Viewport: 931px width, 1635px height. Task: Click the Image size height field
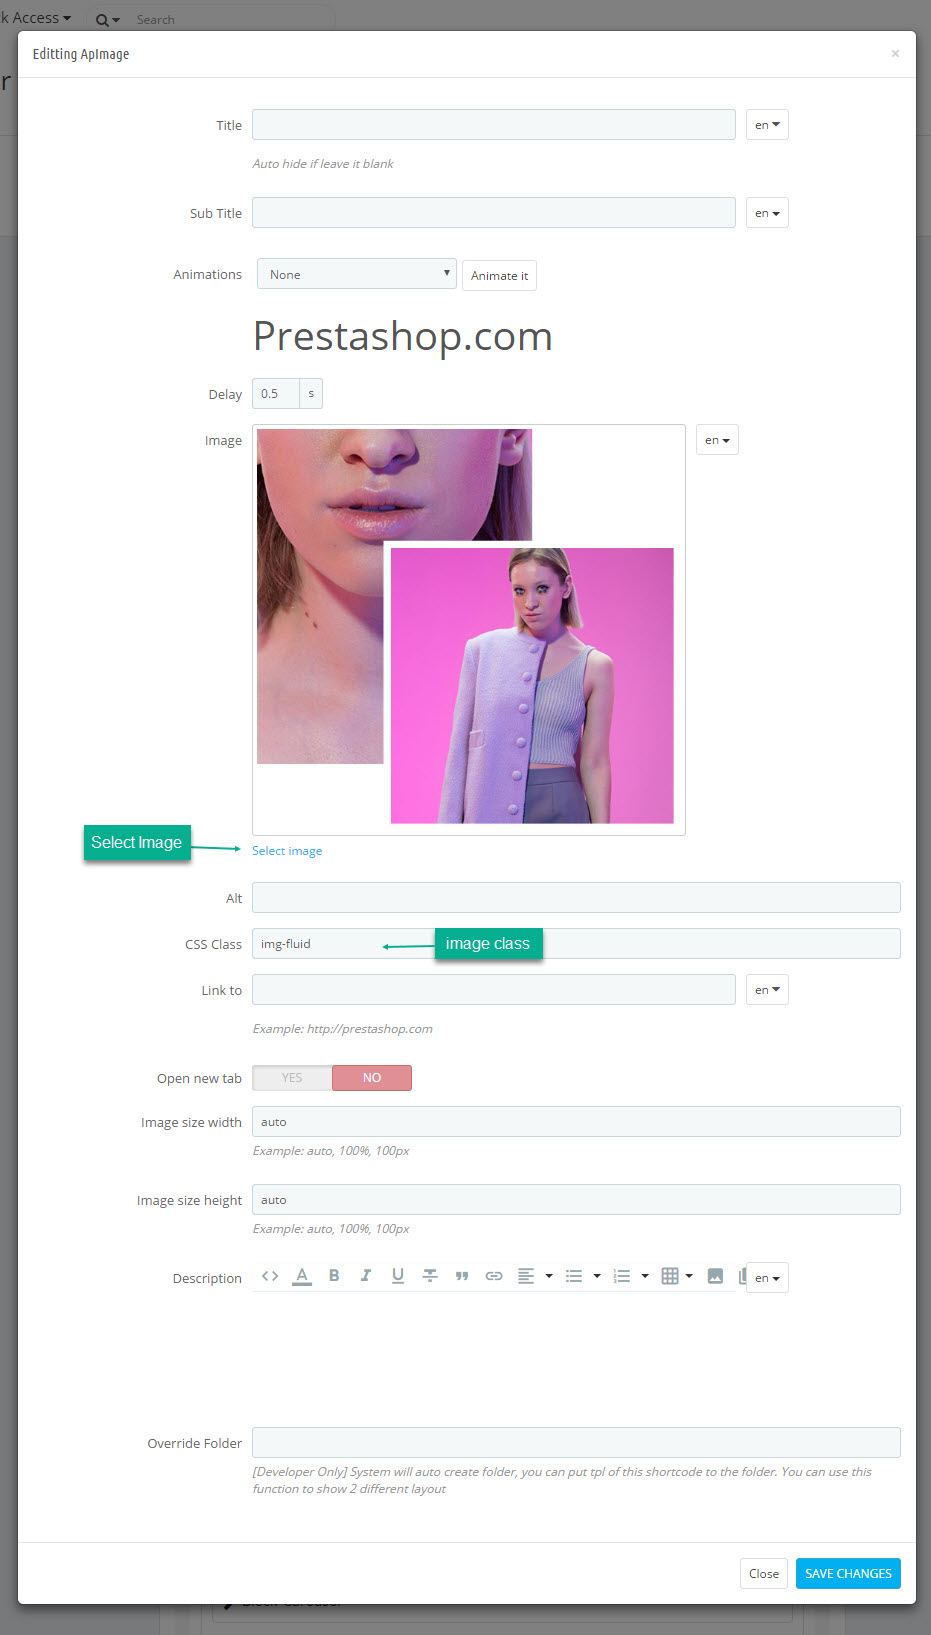tap(576, 1200)
